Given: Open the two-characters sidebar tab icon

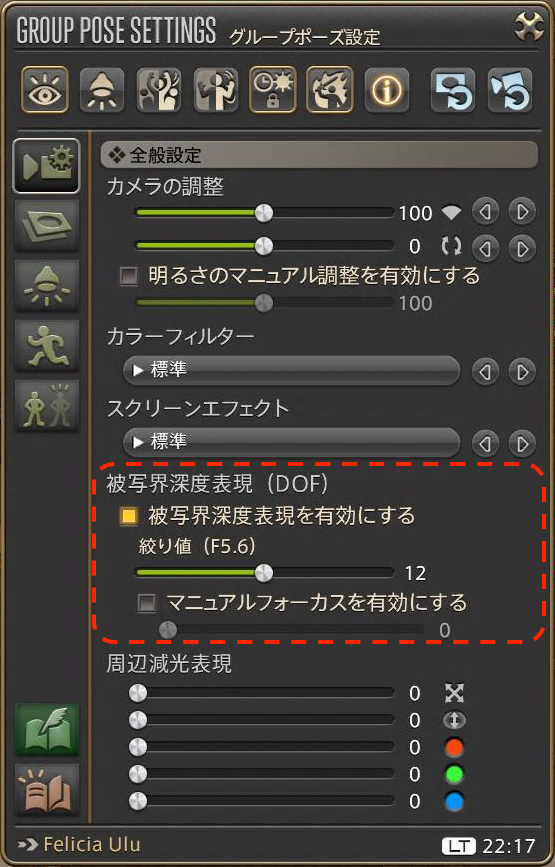Looking at the screenshot, I should pos(47,405).
